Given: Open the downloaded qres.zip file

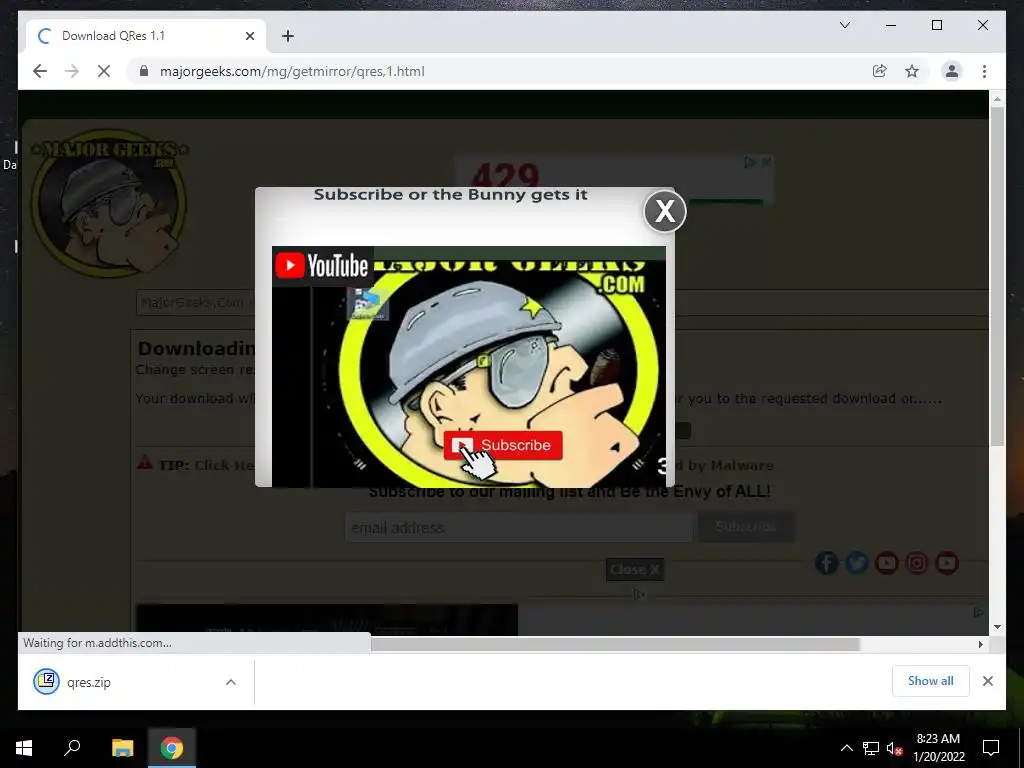Looking at the screenshot, I should (x=88, y=682).
